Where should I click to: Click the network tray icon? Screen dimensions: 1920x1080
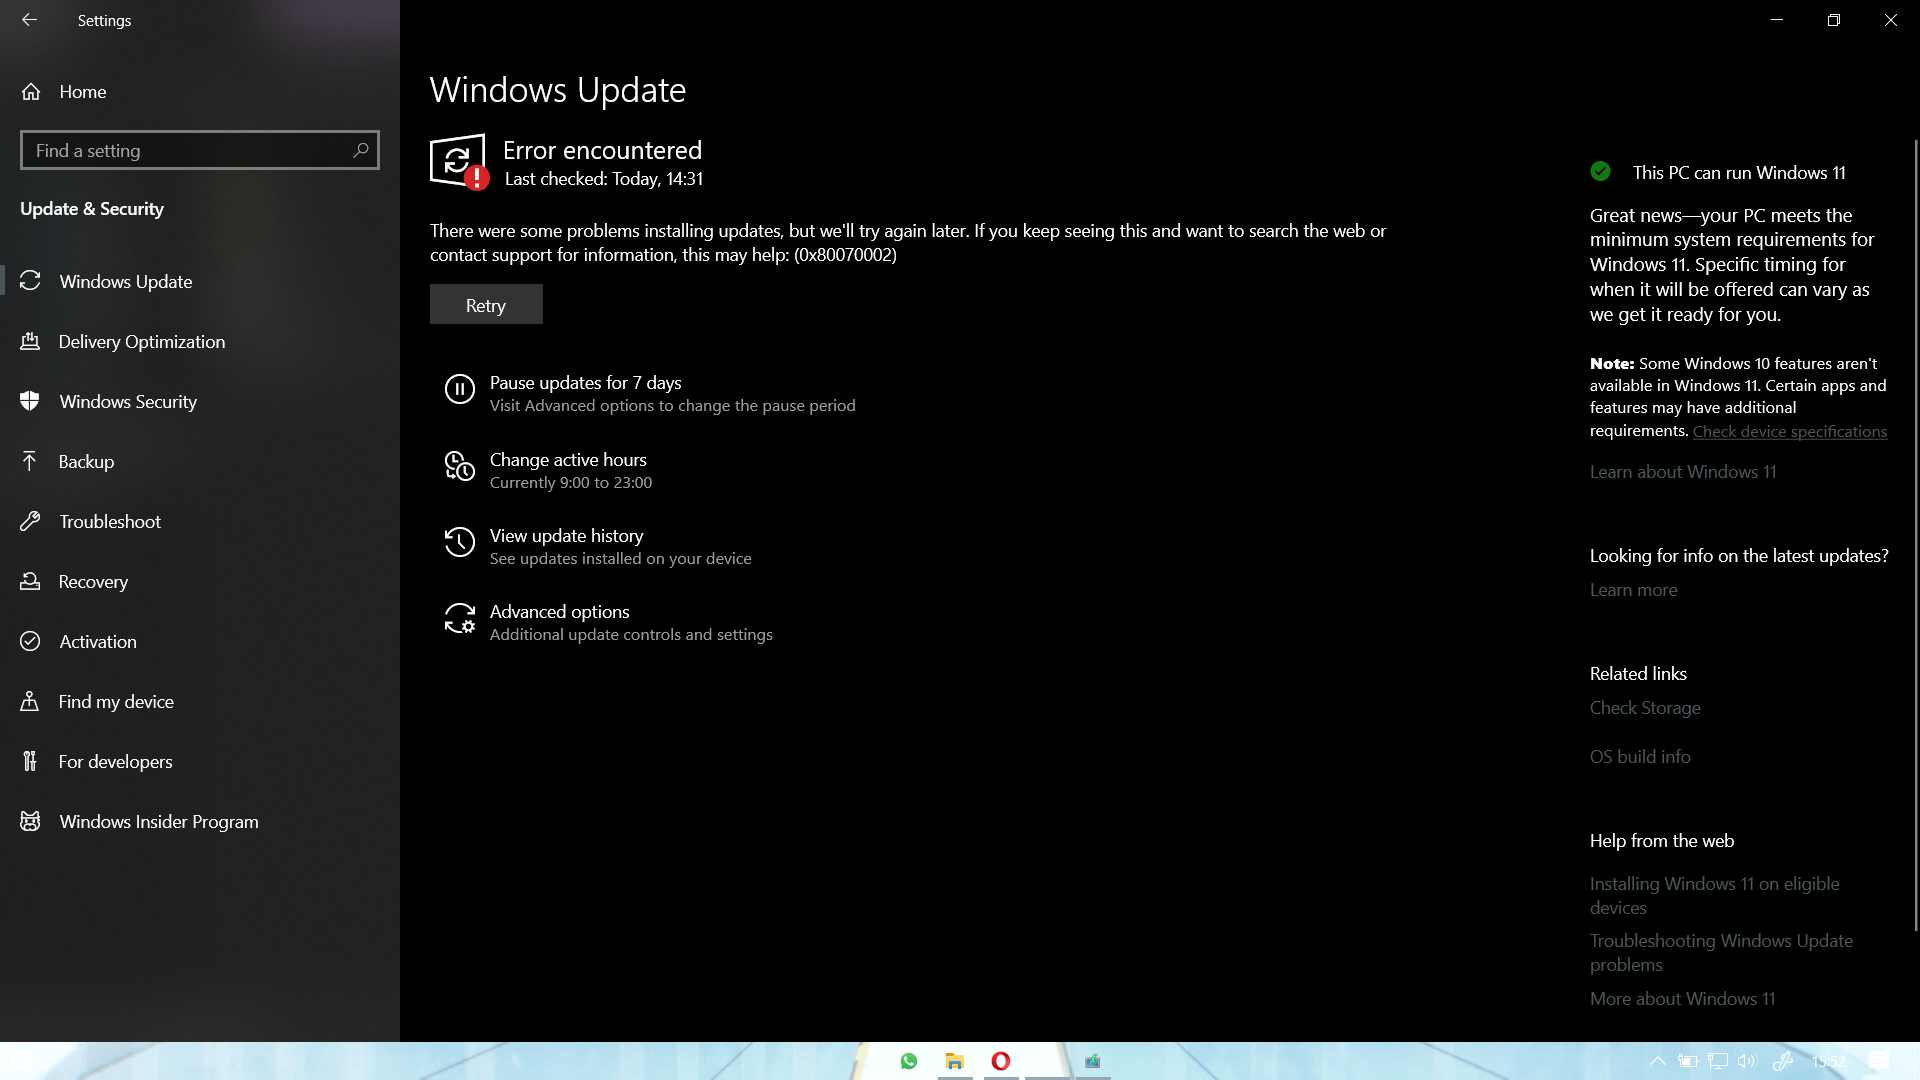click(x=1718, y=1061)
